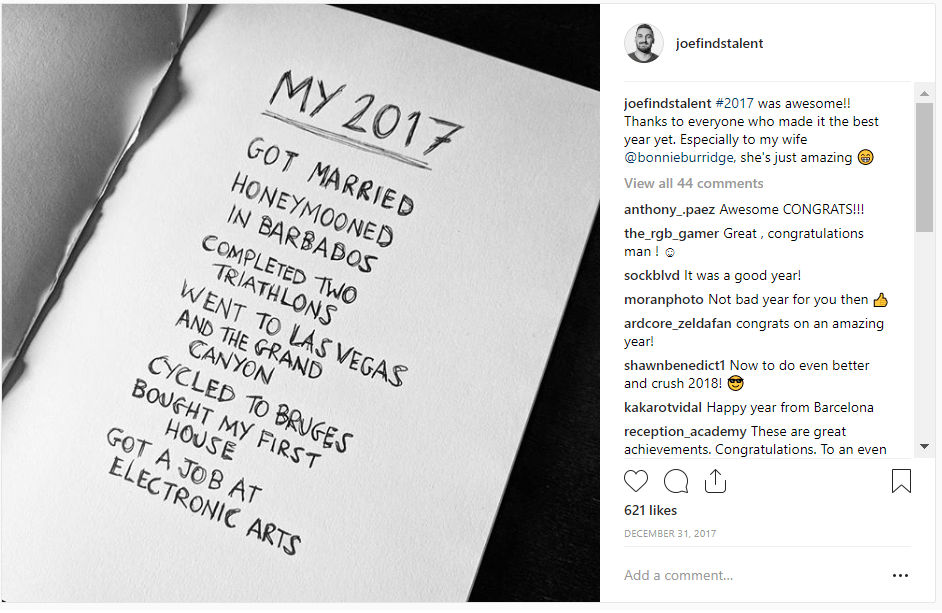The height and width of the screenshot is (613, 942).
Task: Open commenter anthony_.paez's profile
Action: [x=668, y=209]
